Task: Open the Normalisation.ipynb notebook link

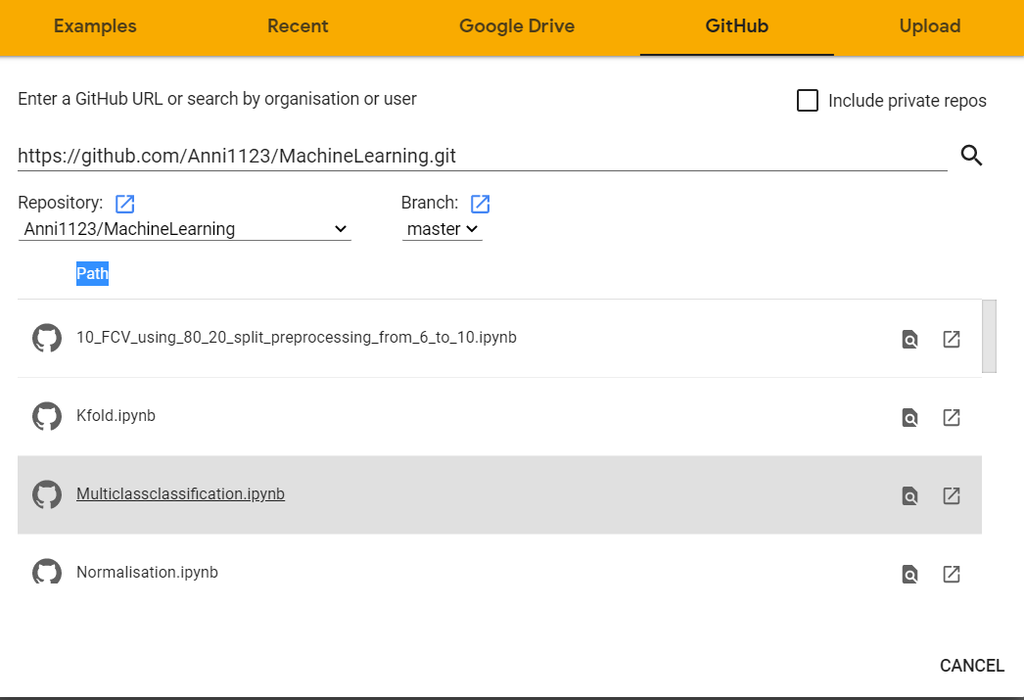Action: click(147, 572)
